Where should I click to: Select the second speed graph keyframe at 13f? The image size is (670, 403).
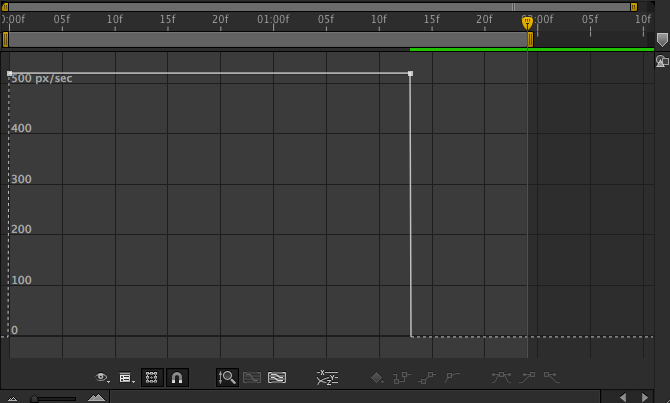(x=411, y=74)
